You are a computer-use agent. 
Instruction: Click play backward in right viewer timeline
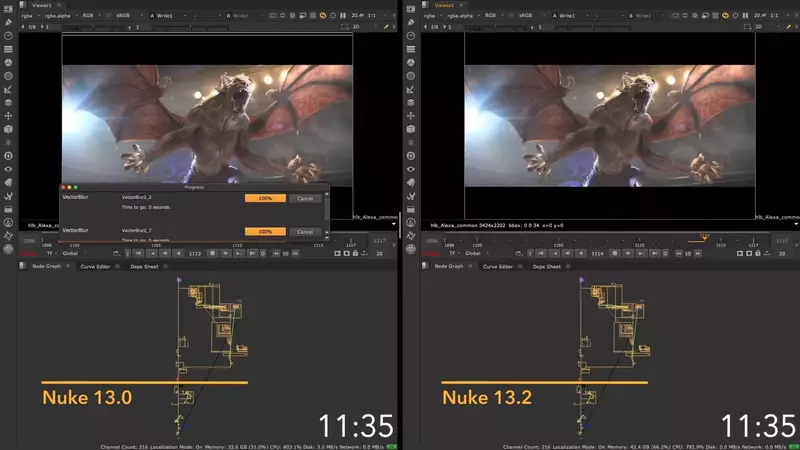point(581,253)
